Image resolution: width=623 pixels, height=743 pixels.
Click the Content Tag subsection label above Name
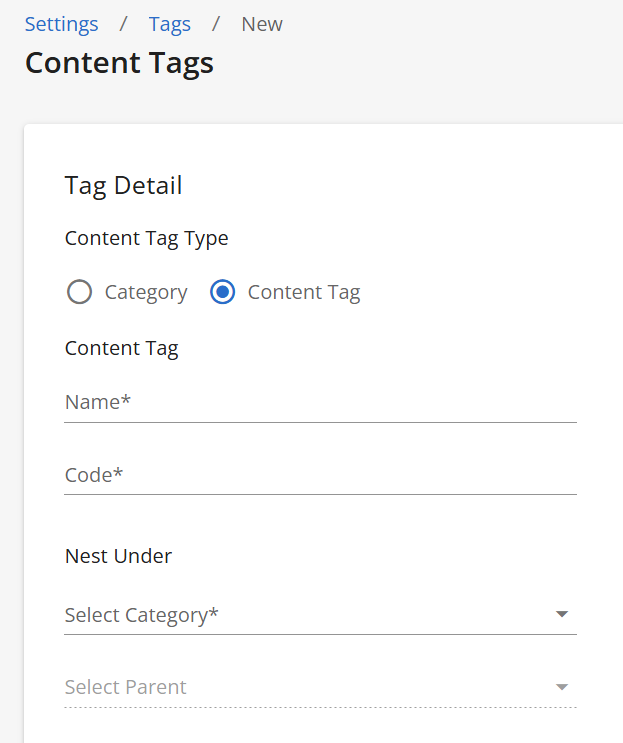tap(122, 349)
